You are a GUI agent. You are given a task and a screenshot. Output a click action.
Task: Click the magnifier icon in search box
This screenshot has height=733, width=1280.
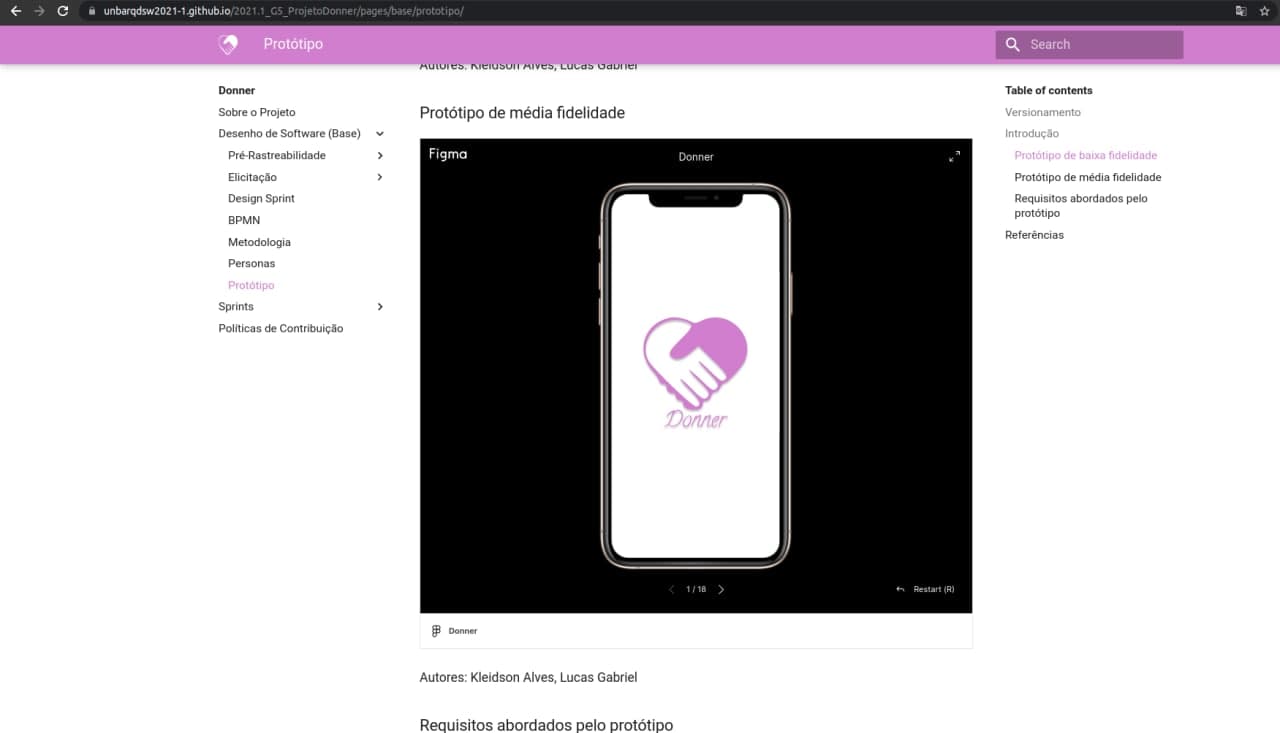(1012, 44)
